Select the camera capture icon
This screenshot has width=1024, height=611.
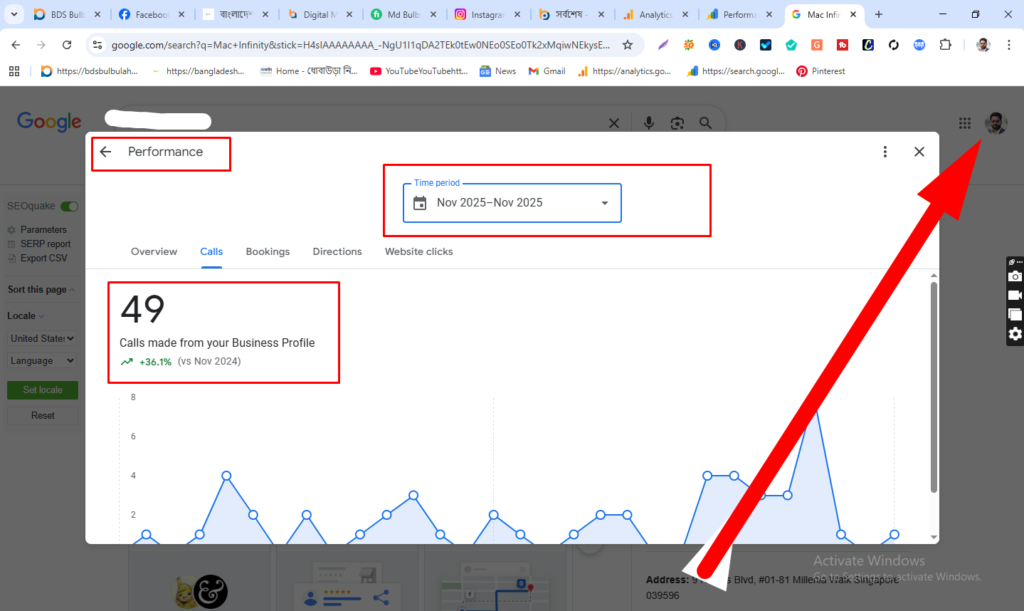coord(1015,277)
